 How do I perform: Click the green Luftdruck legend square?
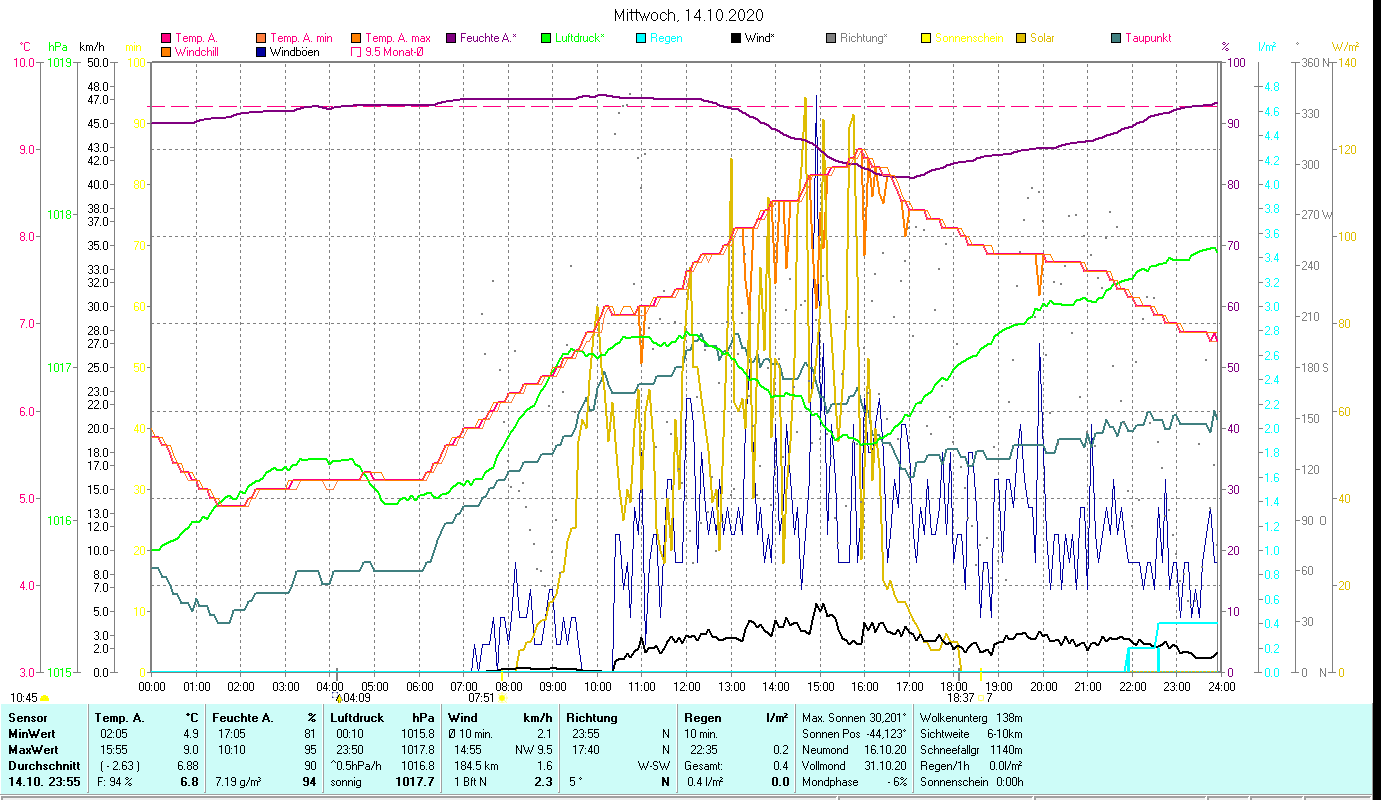[x=545, y=39]
